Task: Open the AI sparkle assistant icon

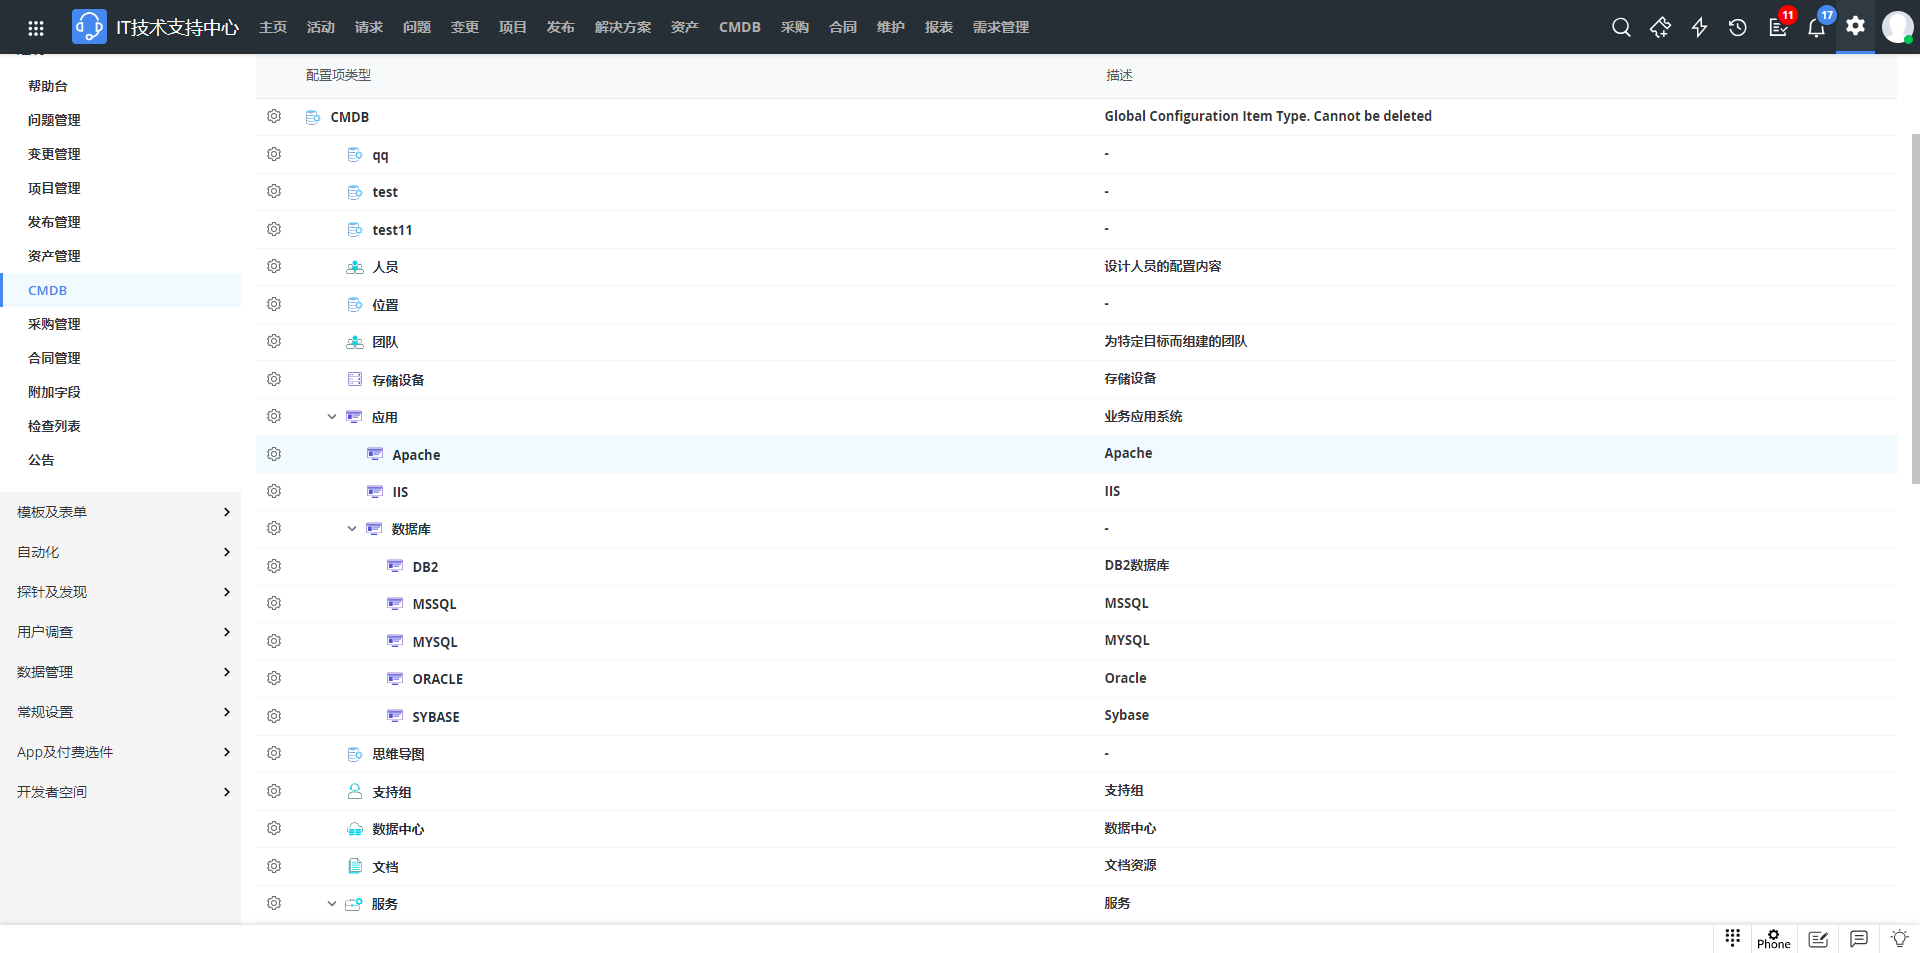Action: 1660,27
